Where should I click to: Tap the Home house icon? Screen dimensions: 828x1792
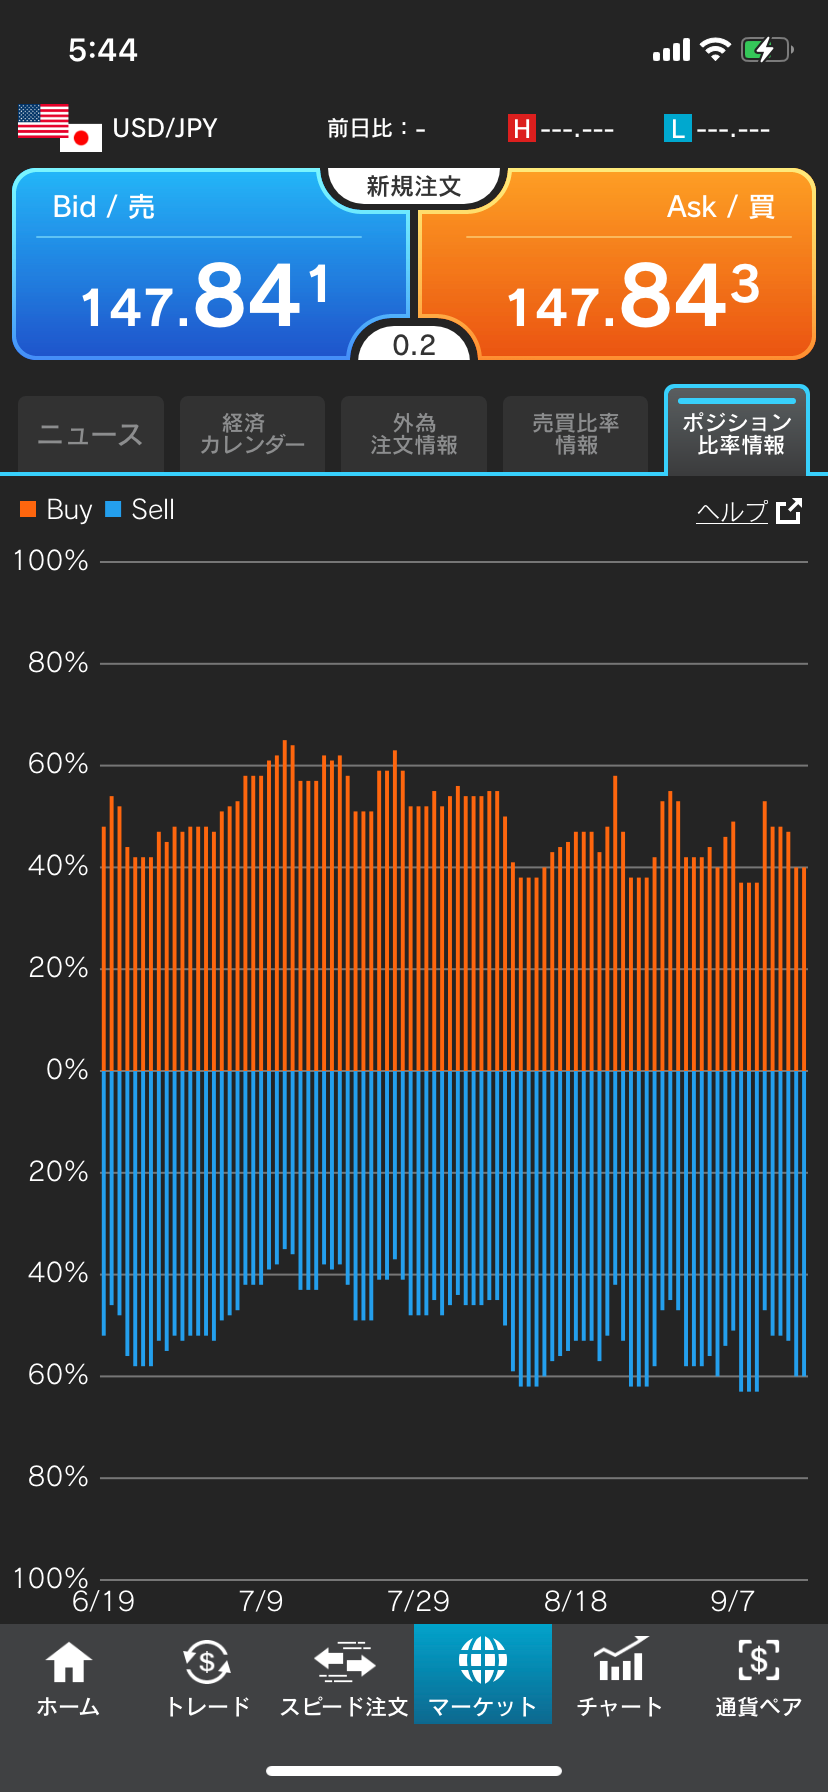68,1662
